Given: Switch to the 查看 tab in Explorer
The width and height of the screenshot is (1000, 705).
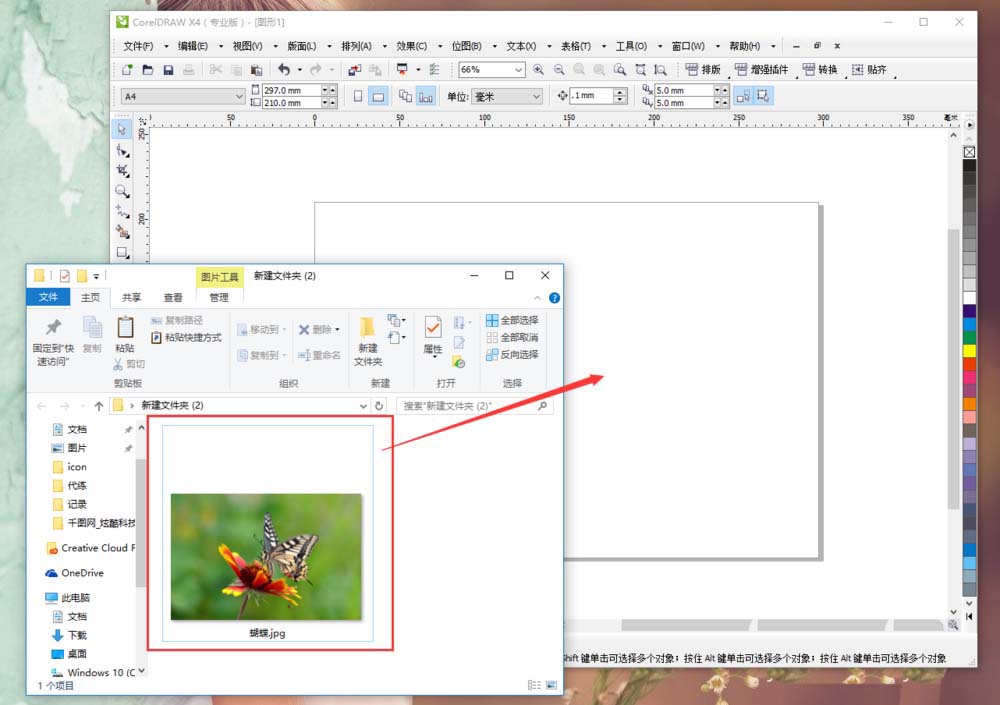Looking at the screenshot, I should click(x=173, y=297).
